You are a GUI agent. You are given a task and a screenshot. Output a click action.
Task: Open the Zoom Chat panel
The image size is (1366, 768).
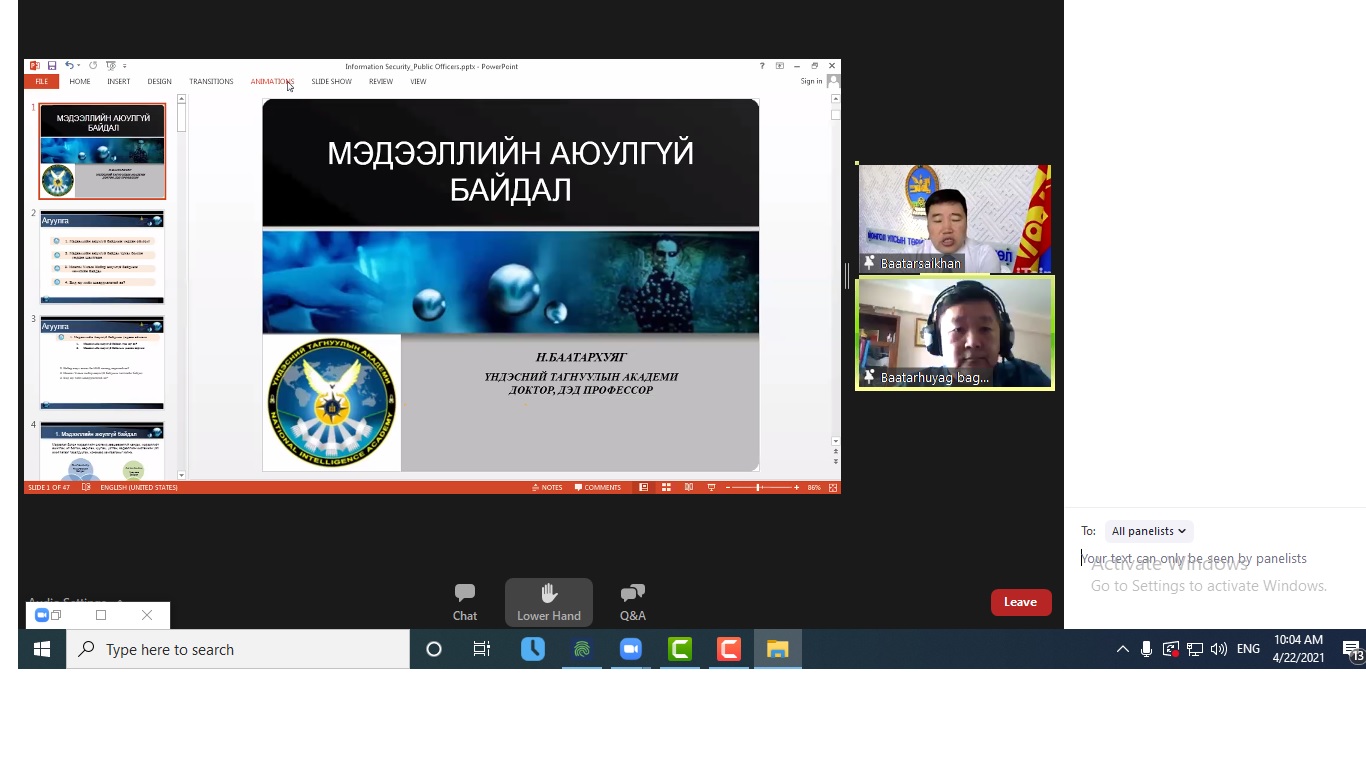[x=464, y=602]
